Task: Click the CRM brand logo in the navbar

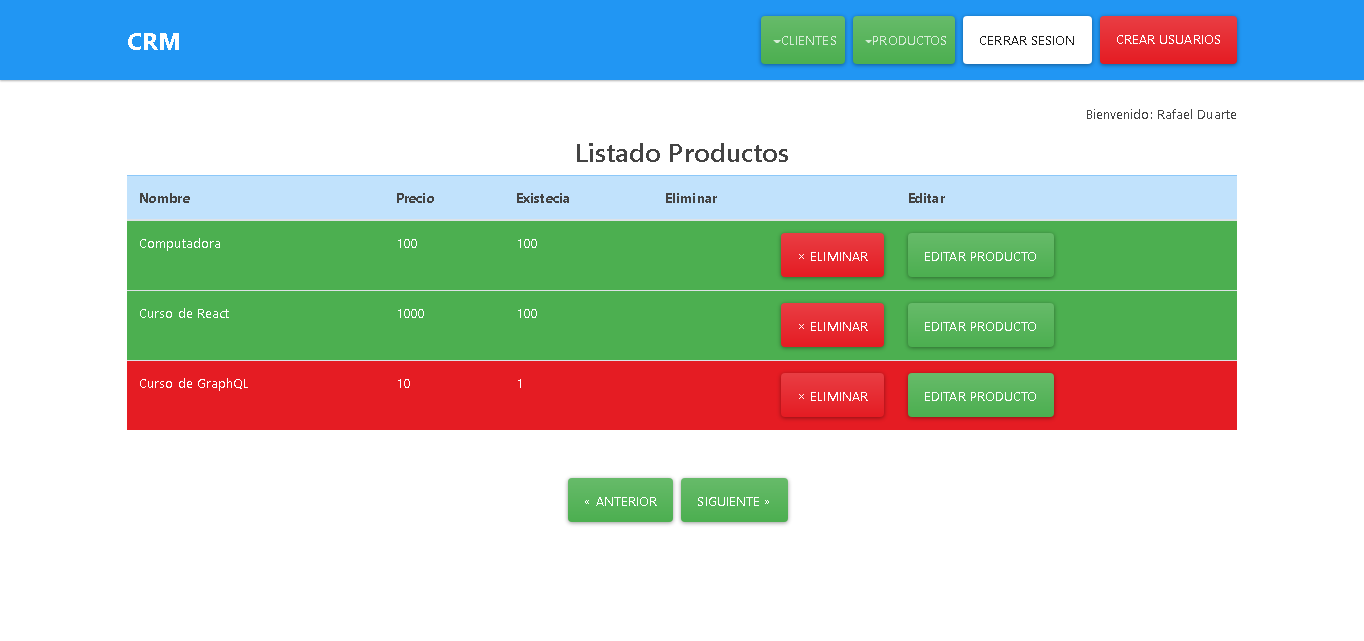Action: [153, 41]
